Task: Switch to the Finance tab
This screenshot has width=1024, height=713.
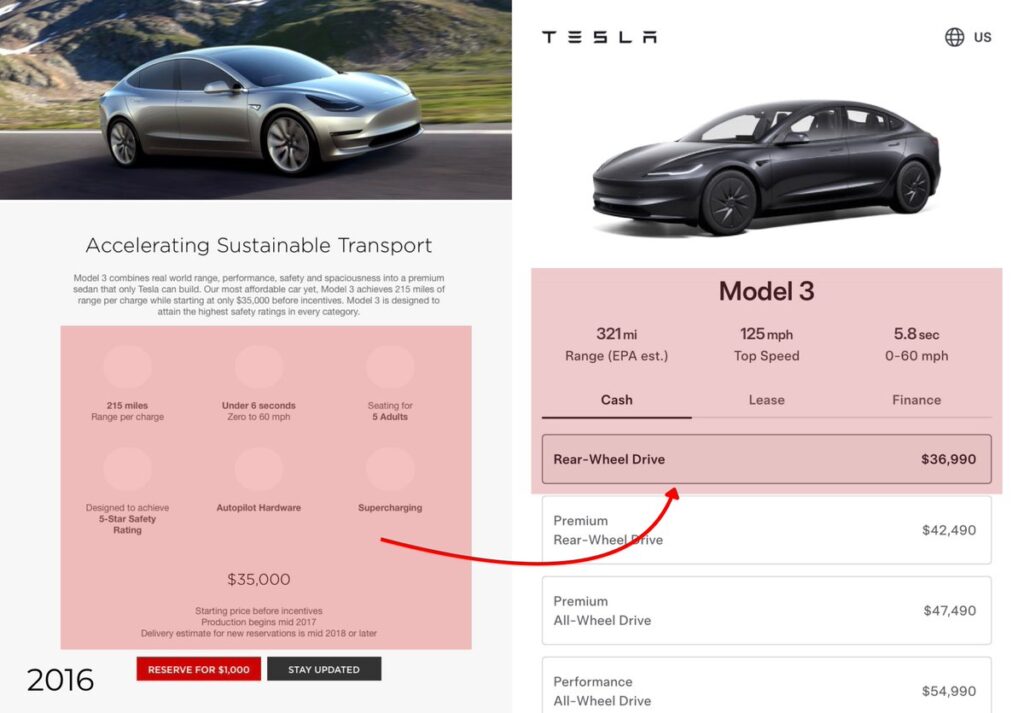Action: [916, 400]
